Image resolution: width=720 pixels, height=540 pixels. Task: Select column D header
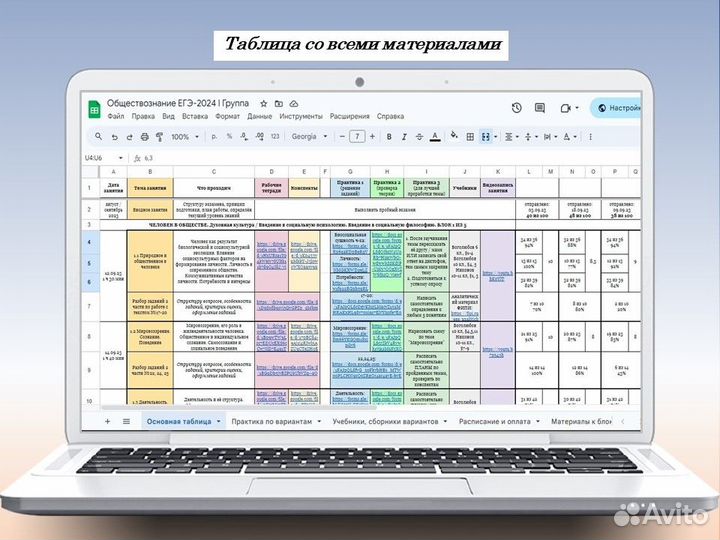coord(271,172)
